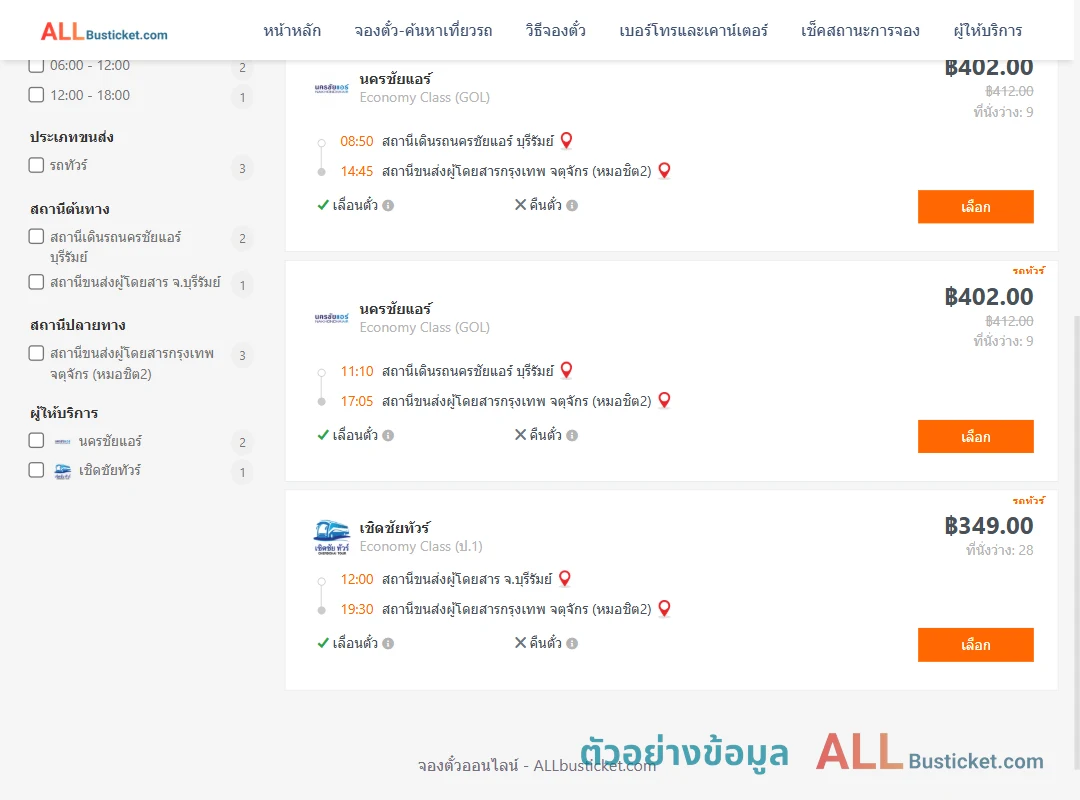The width and height of the screenshot is (1080, 800).
Task: Click the 08:50 departure time text
Action: pos(357,141)
